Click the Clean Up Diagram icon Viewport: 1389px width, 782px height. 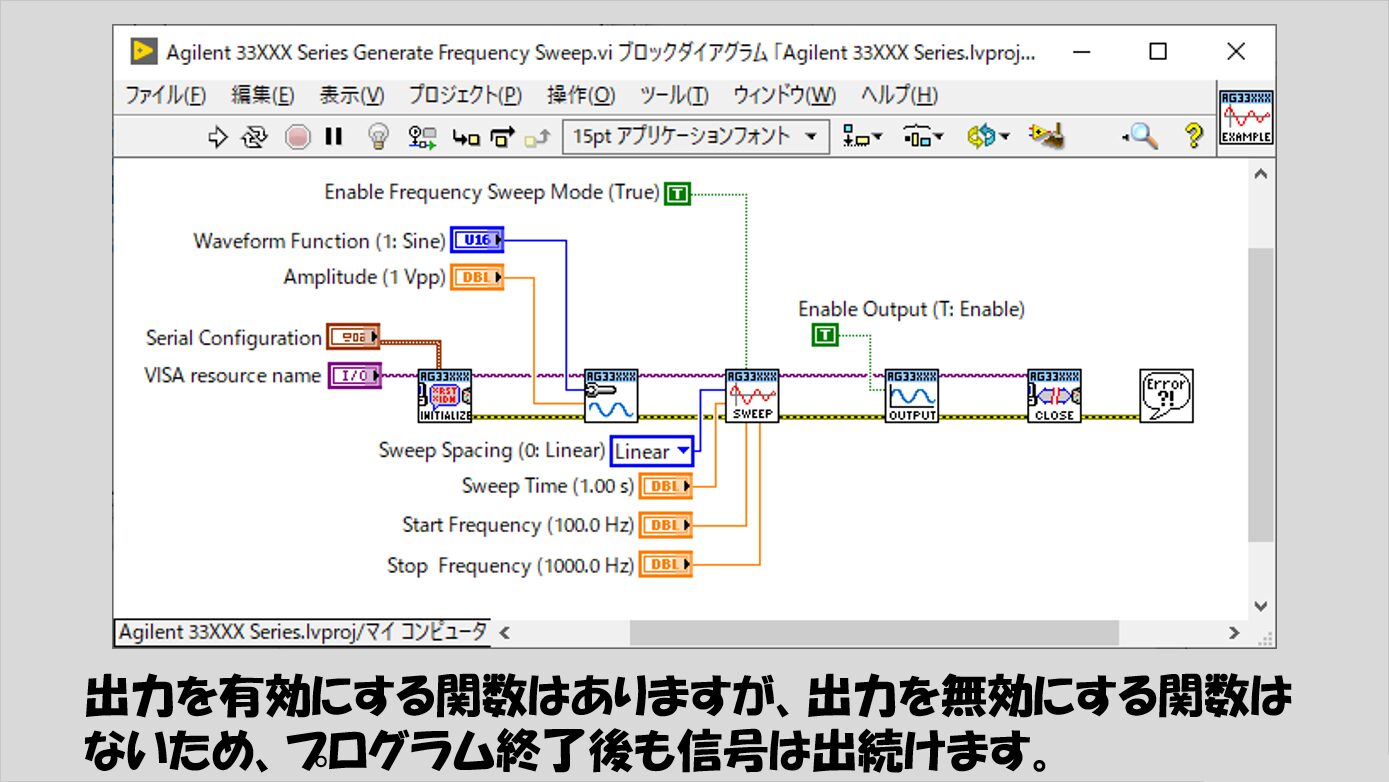click(x=1046, y=136)
